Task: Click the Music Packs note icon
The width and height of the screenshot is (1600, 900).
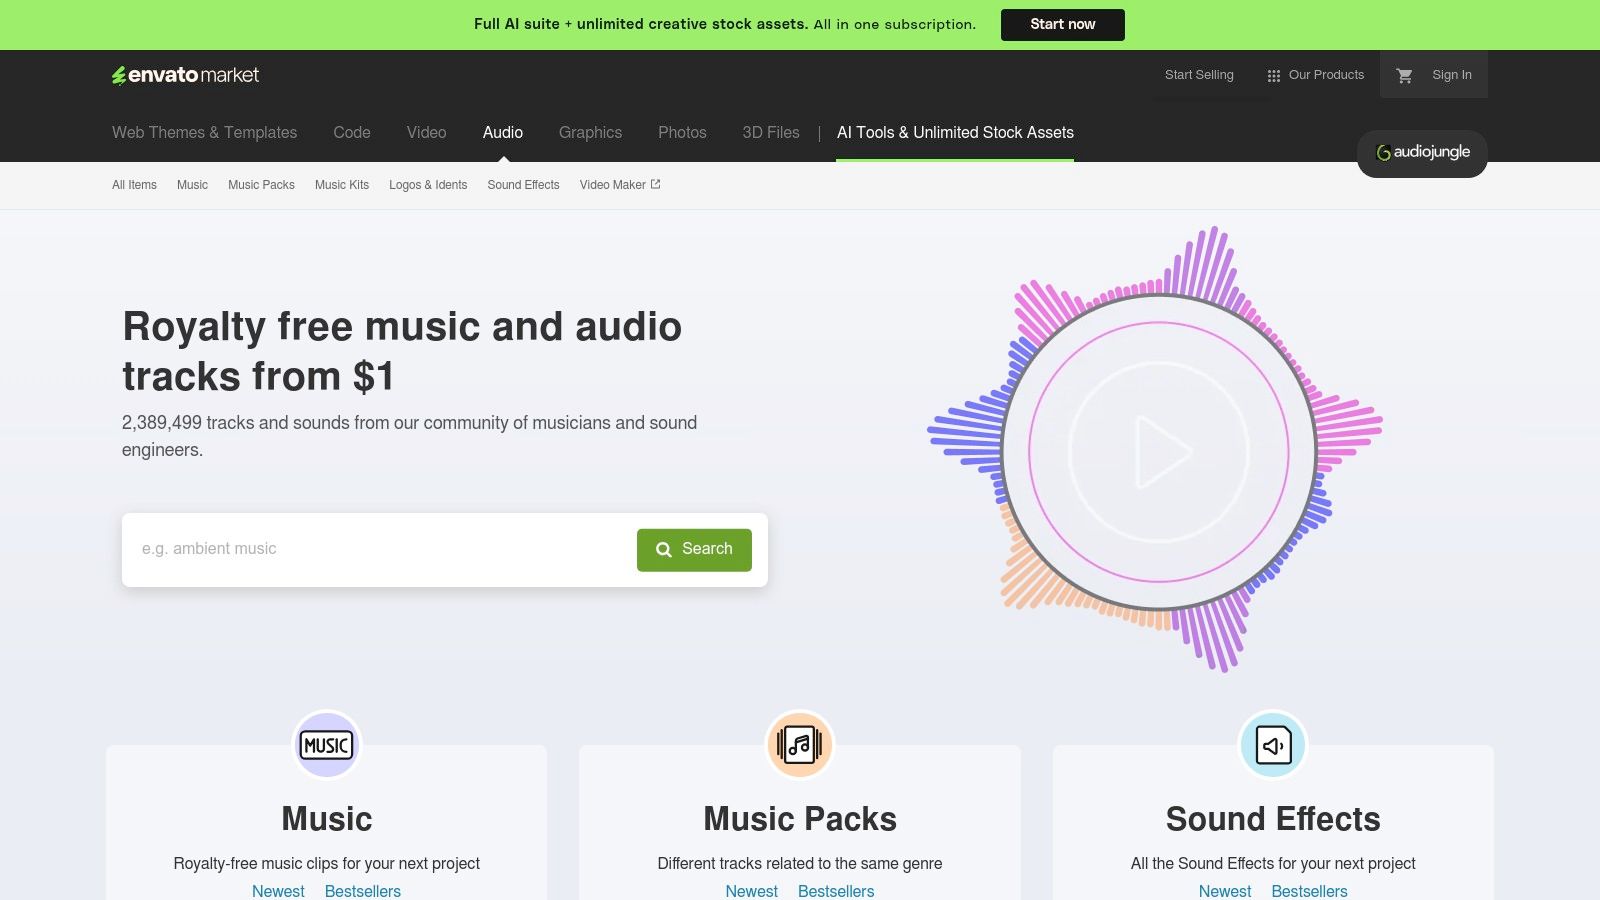Action: coord(799,744)
